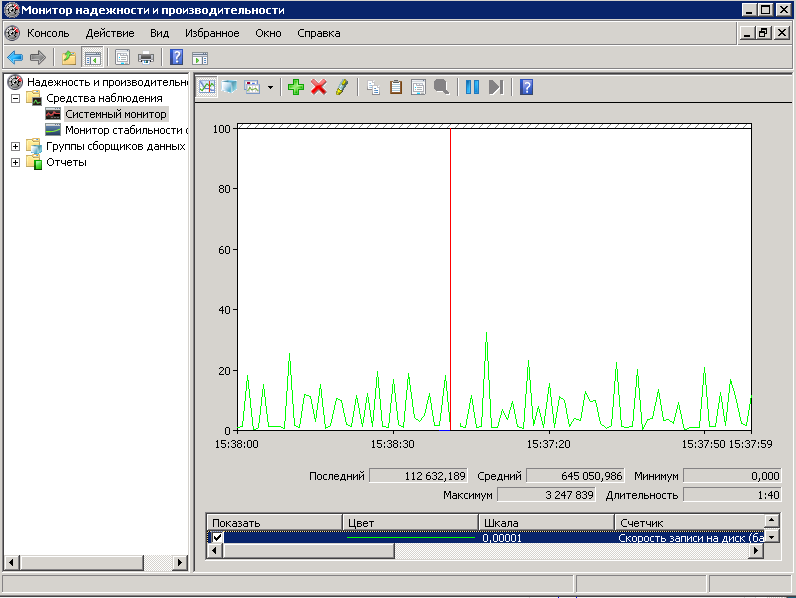
Task: Click the Highlight marker icon
Action: [x=342, y=87]
